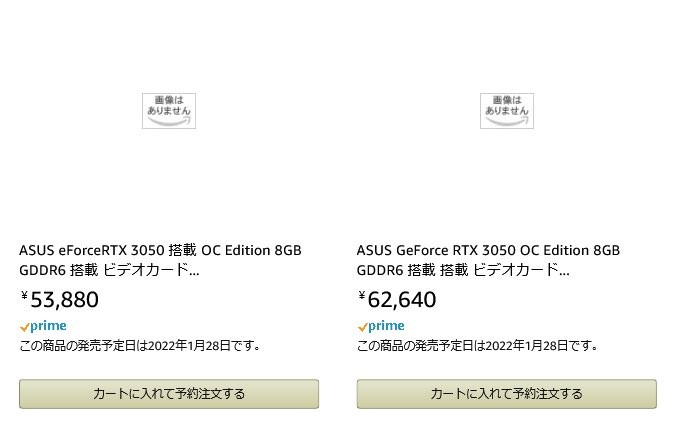Click the ¥53,880 price

pos(64,299)
